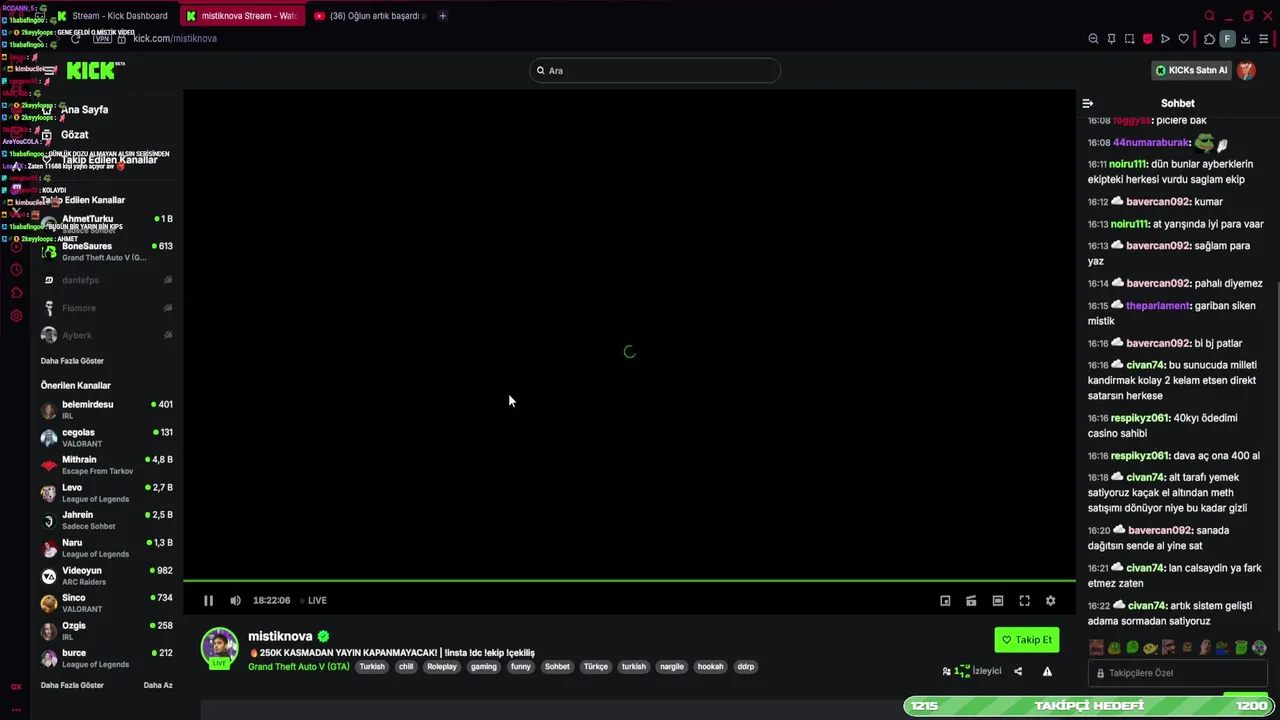Open the Mithrain Escape From Tarkov channel
Screen dimensions: 1280x720
pyautogui.click(x=106, y=465)
